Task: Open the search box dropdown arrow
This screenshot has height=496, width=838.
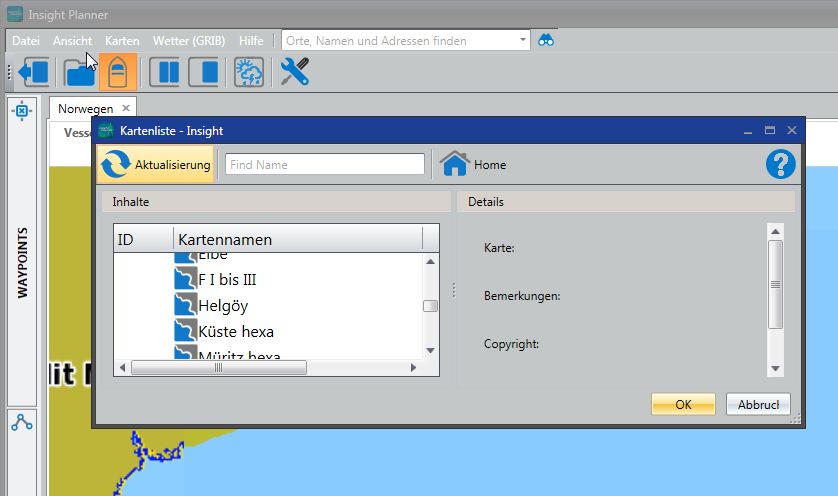Action: tap(524, 41)
